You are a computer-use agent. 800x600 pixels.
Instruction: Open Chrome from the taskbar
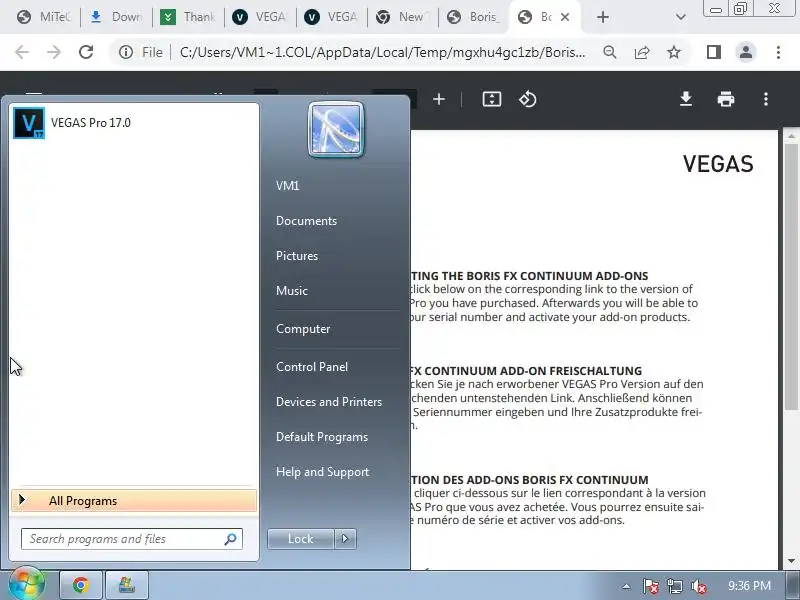click(81, 585)
